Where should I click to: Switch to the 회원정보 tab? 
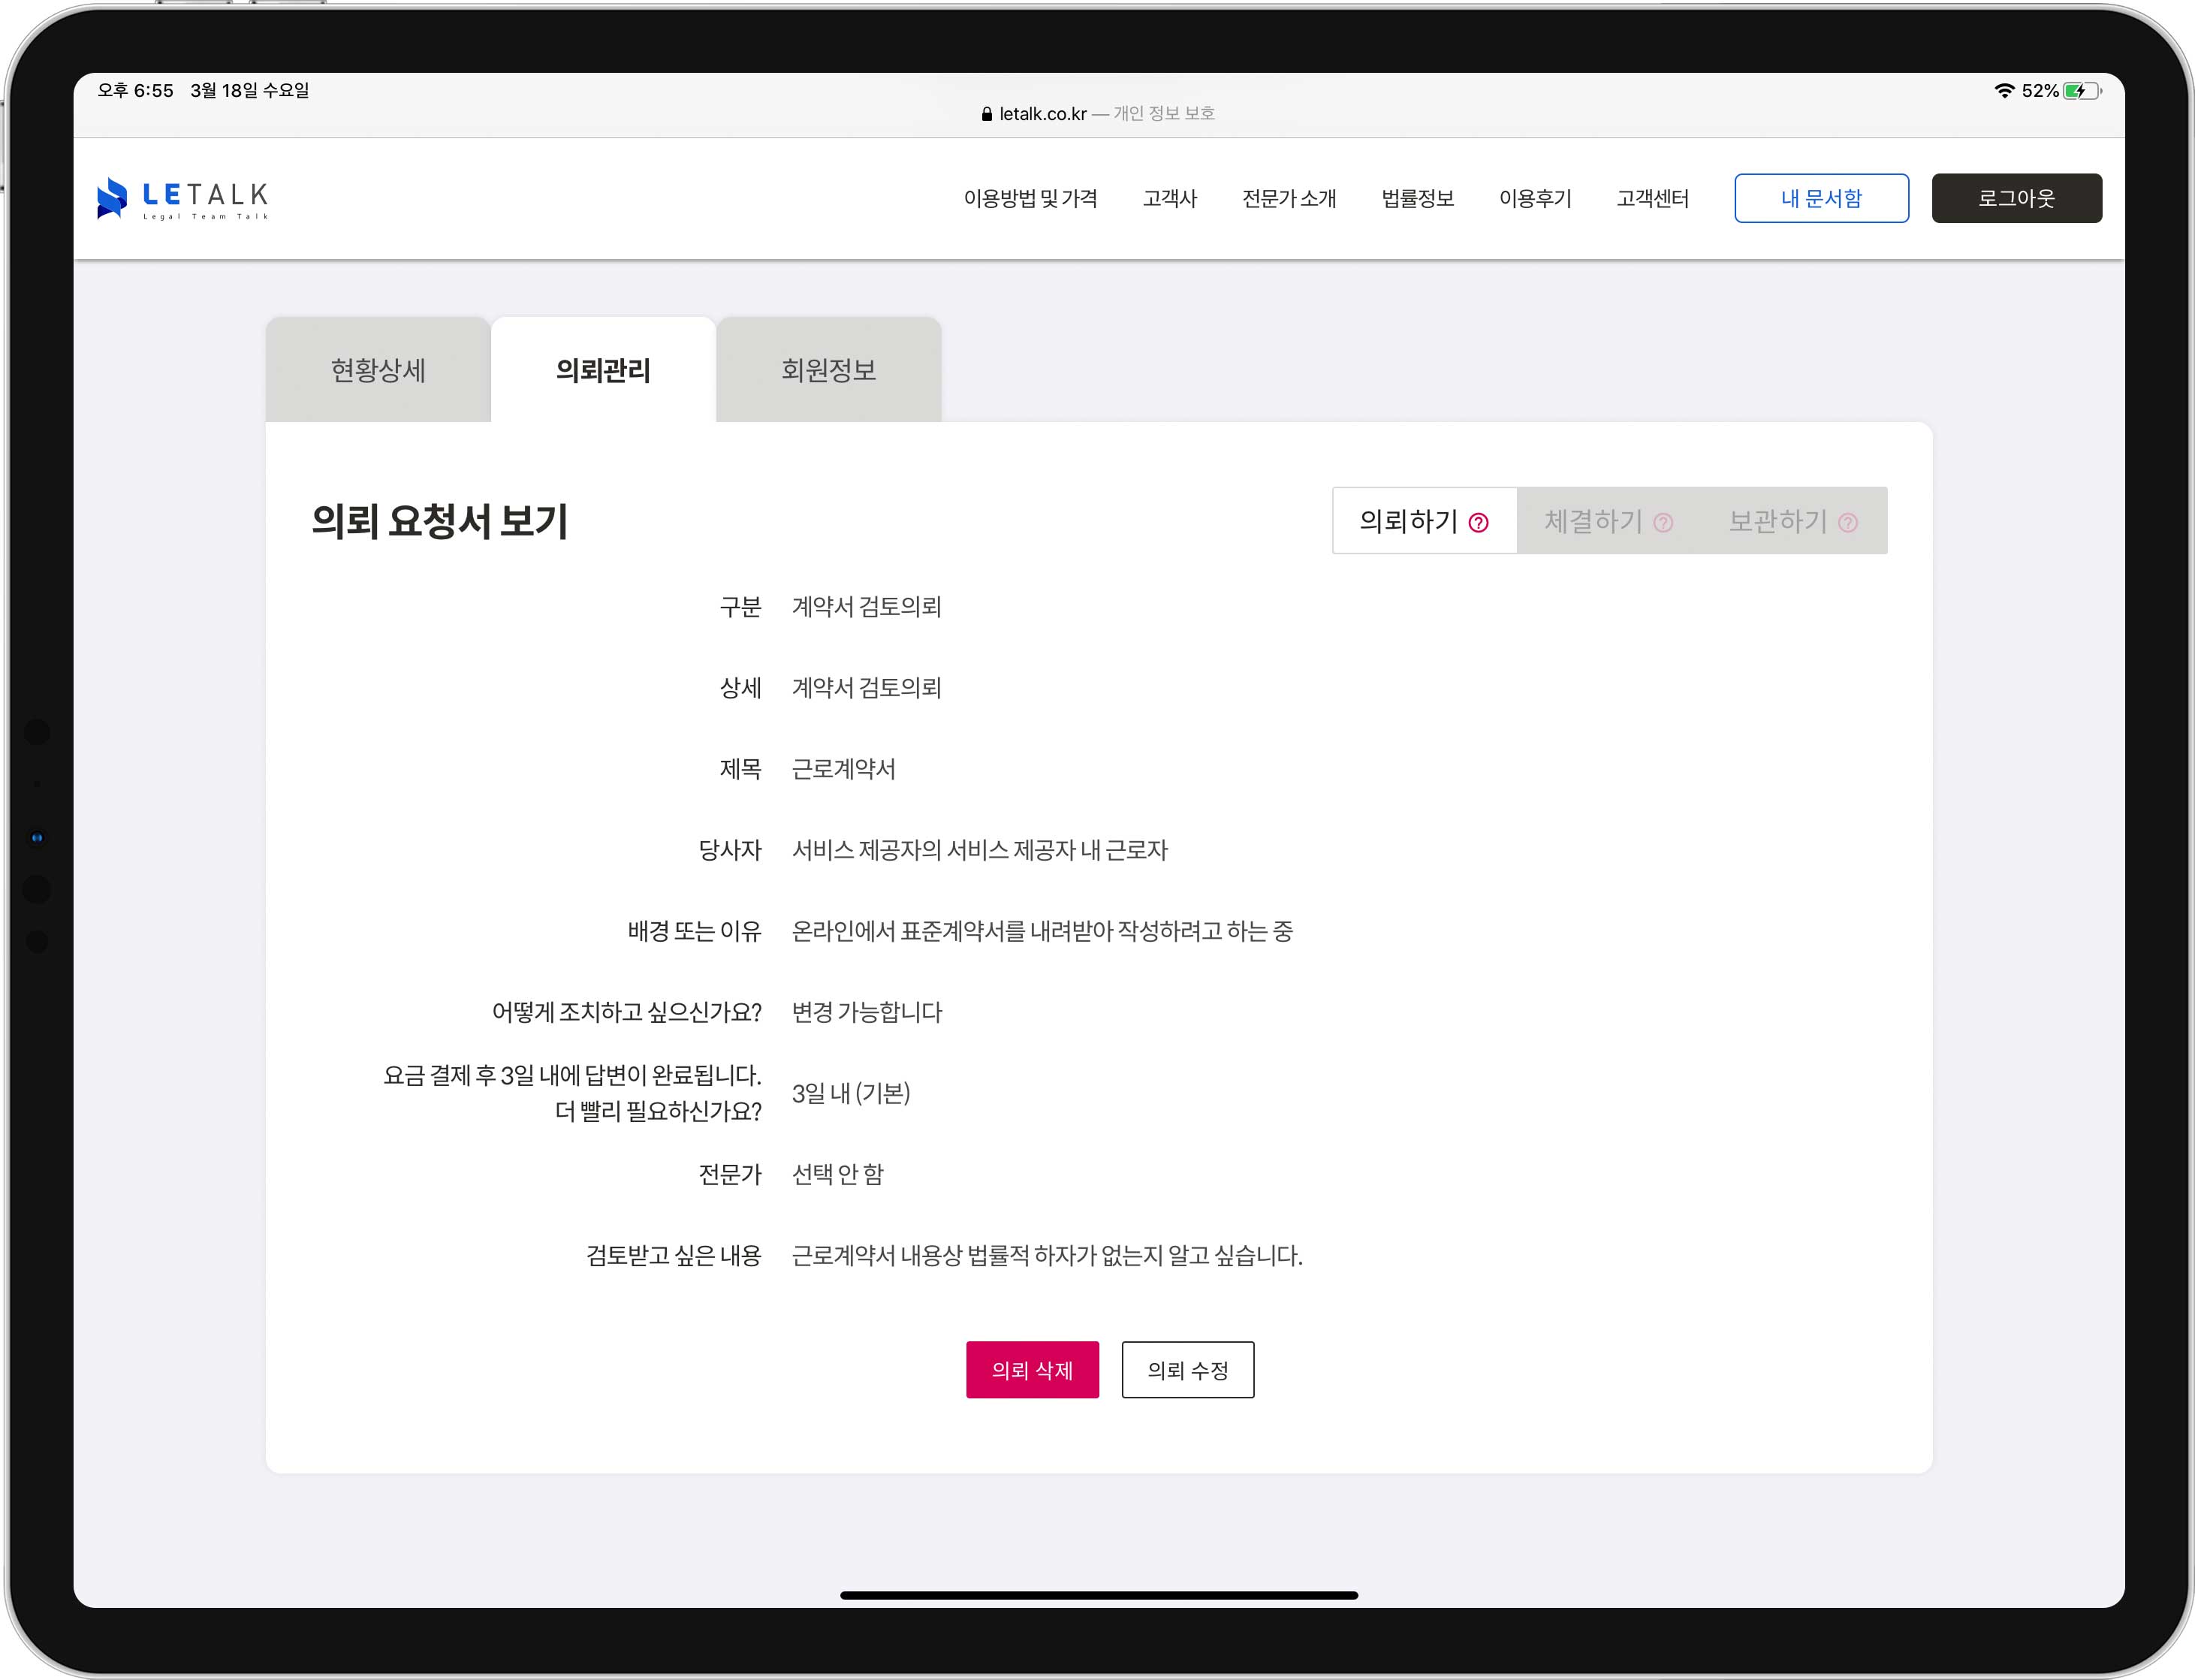(828, 370)
